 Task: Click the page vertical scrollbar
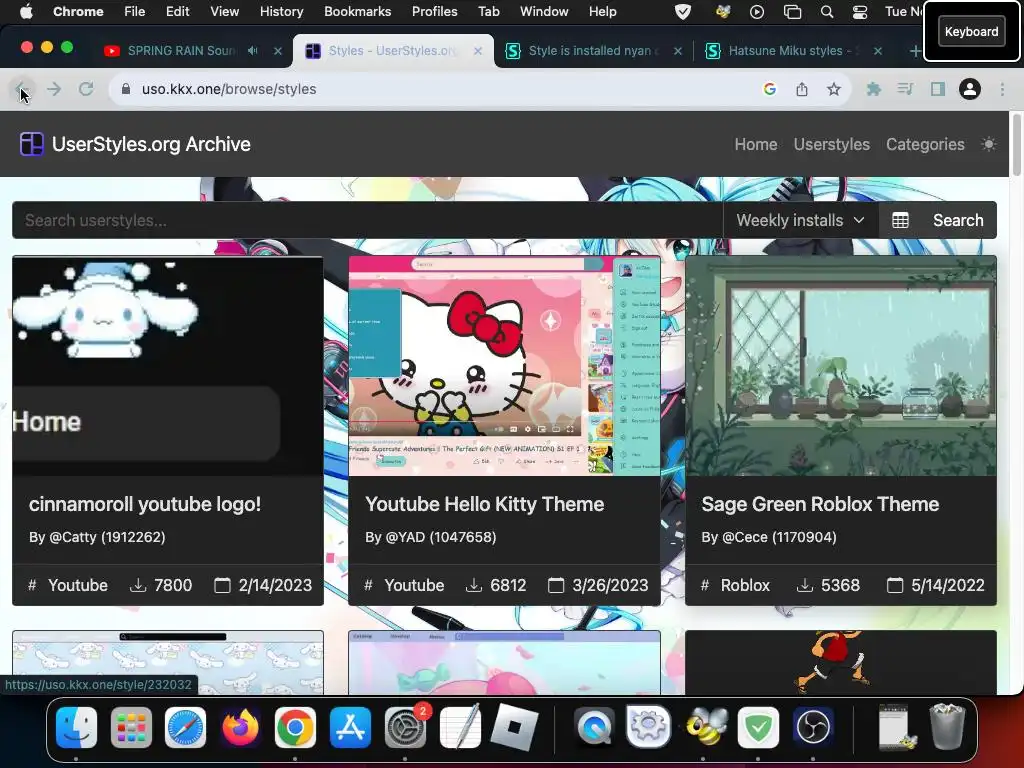1016,146
